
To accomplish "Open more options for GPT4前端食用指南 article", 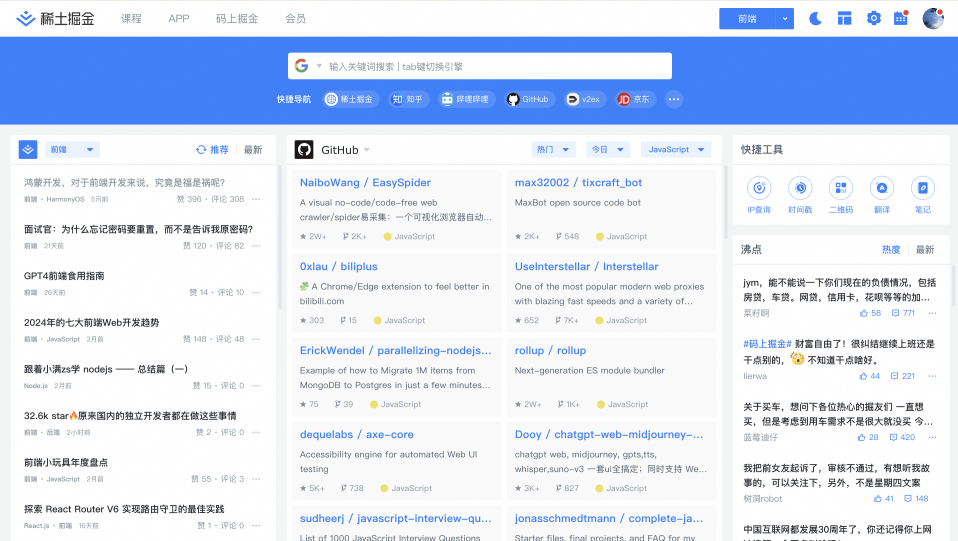I will click(256, 292).
